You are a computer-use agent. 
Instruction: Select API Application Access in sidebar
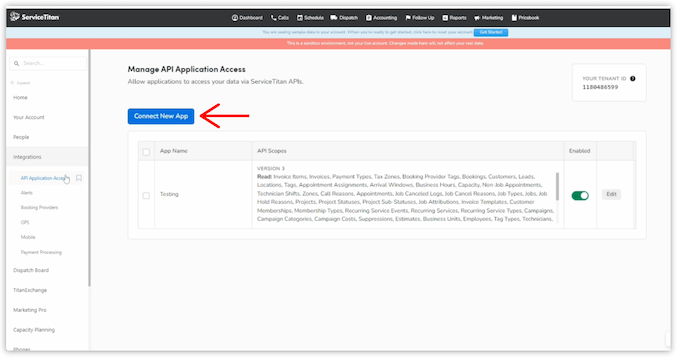(x=43, y=178)
